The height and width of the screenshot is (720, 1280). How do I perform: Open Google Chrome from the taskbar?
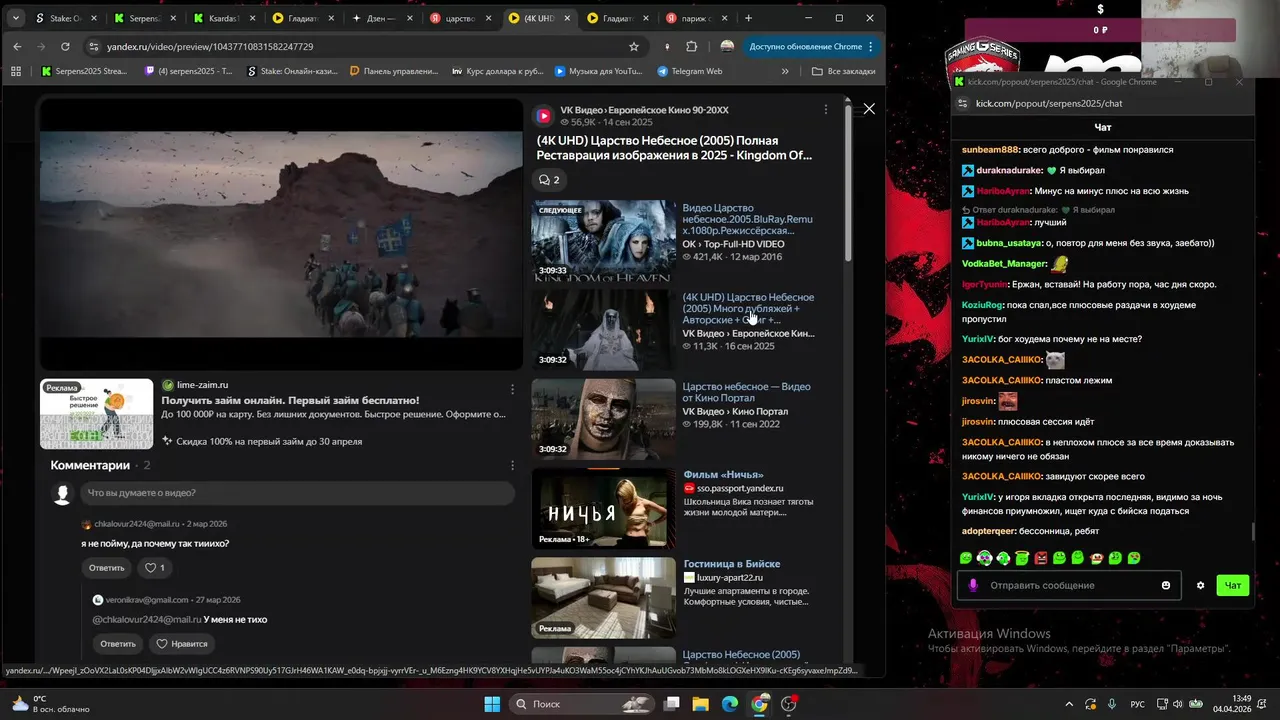[760, 704]
